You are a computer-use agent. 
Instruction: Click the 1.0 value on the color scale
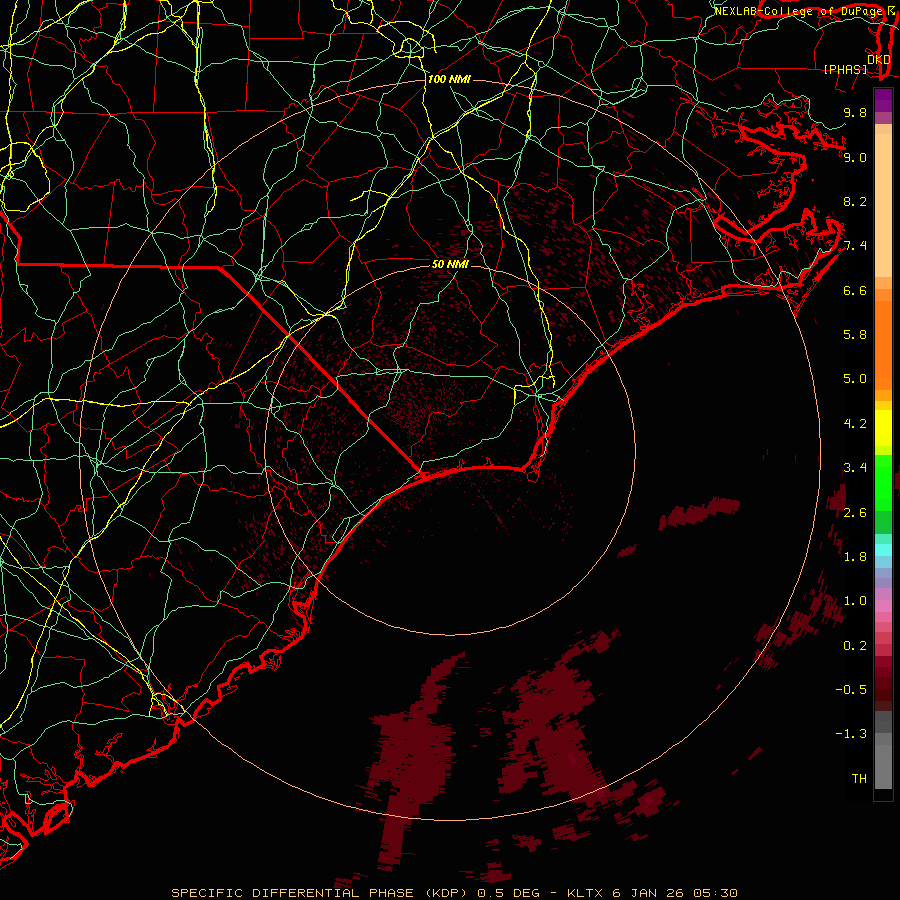click(855, 601)
